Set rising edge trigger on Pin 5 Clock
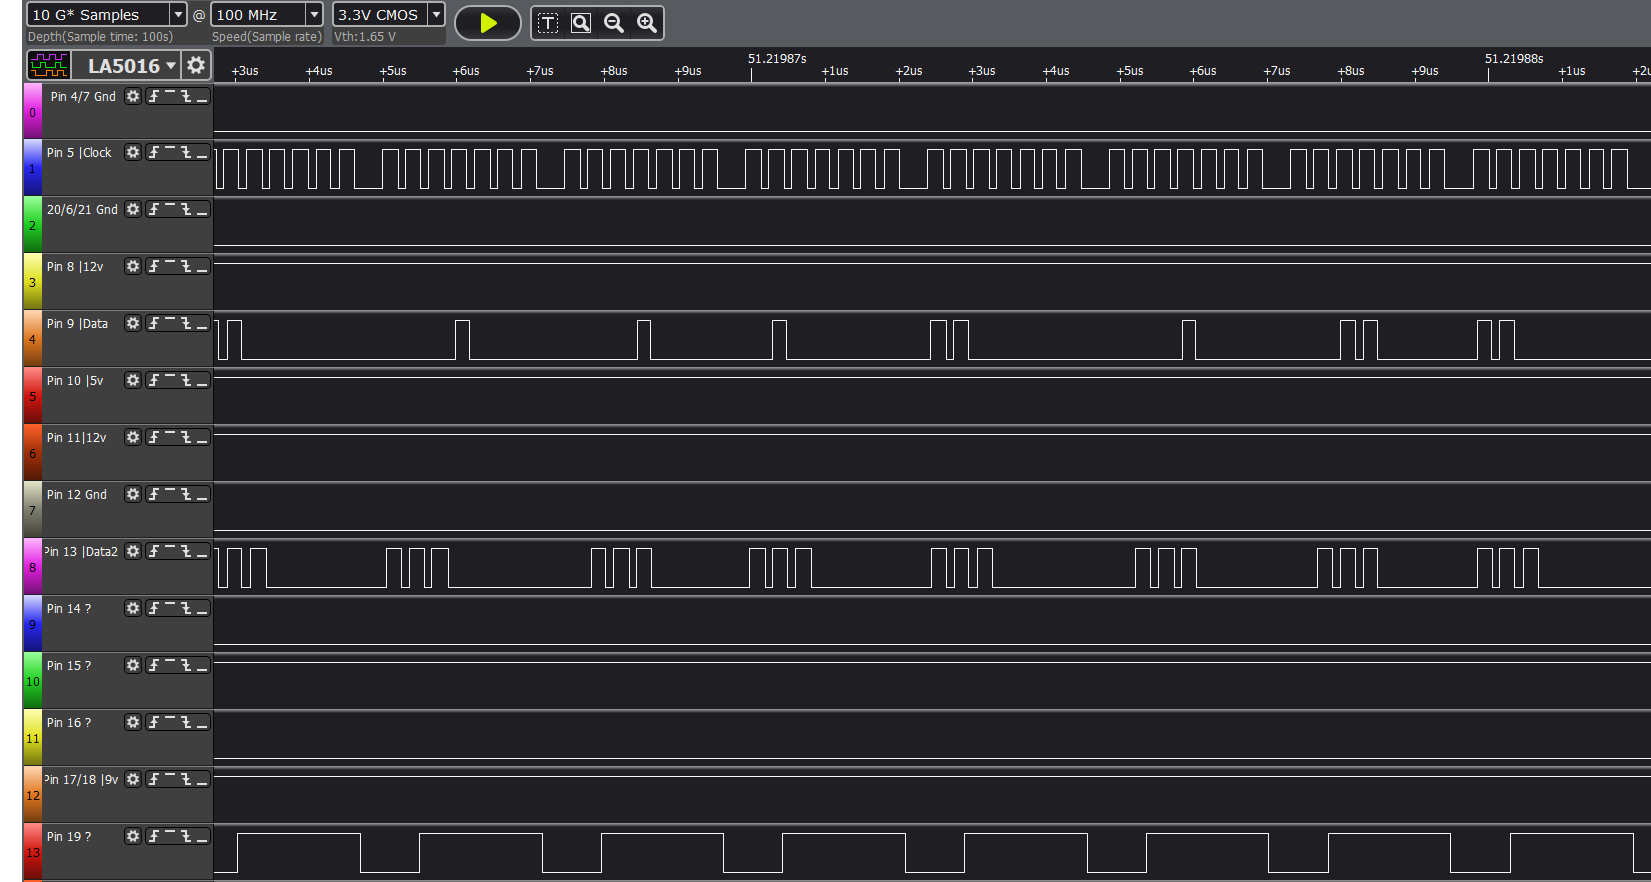 154,152
